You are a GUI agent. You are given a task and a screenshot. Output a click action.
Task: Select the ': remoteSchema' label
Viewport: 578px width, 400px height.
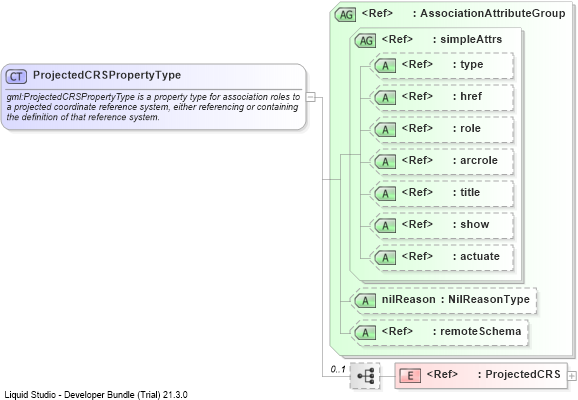coord(477,332)
